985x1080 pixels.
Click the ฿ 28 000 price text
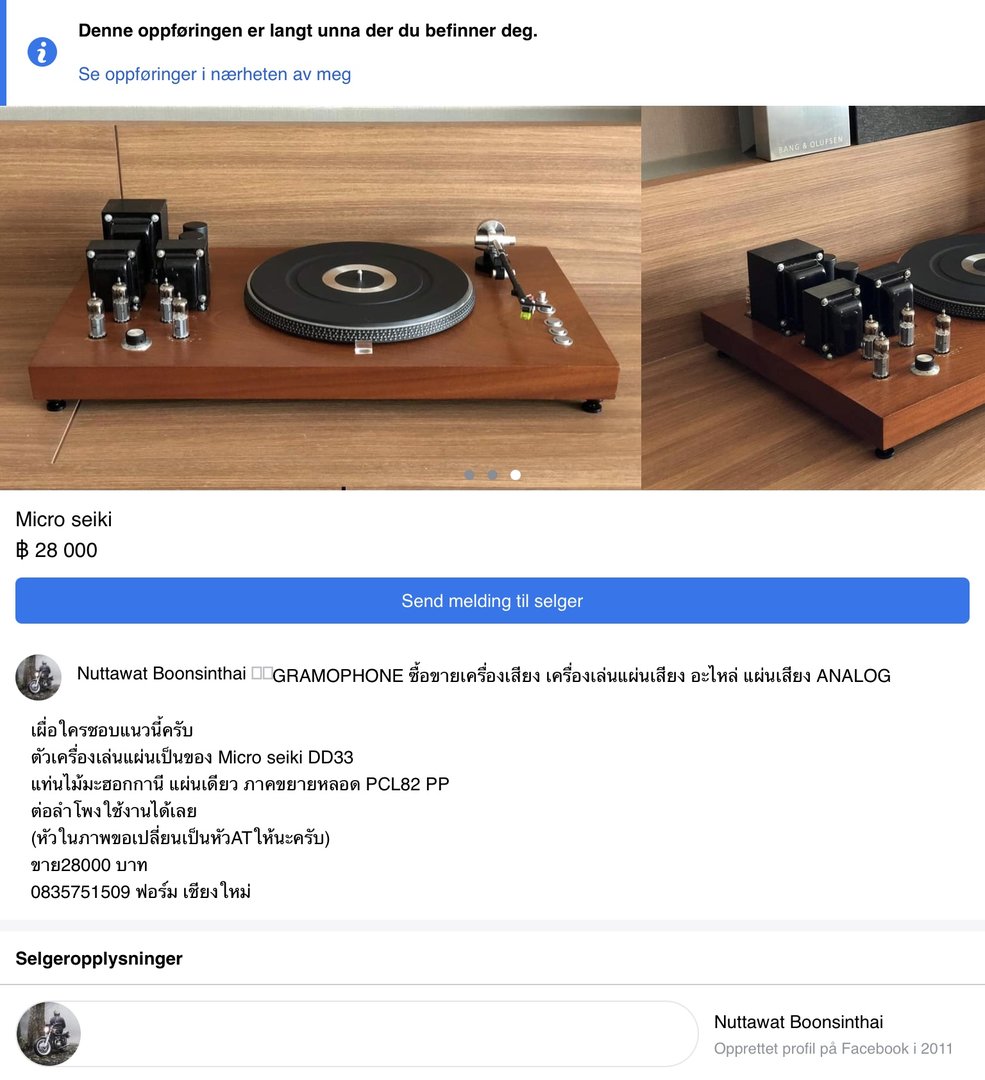tap(56, 550)
